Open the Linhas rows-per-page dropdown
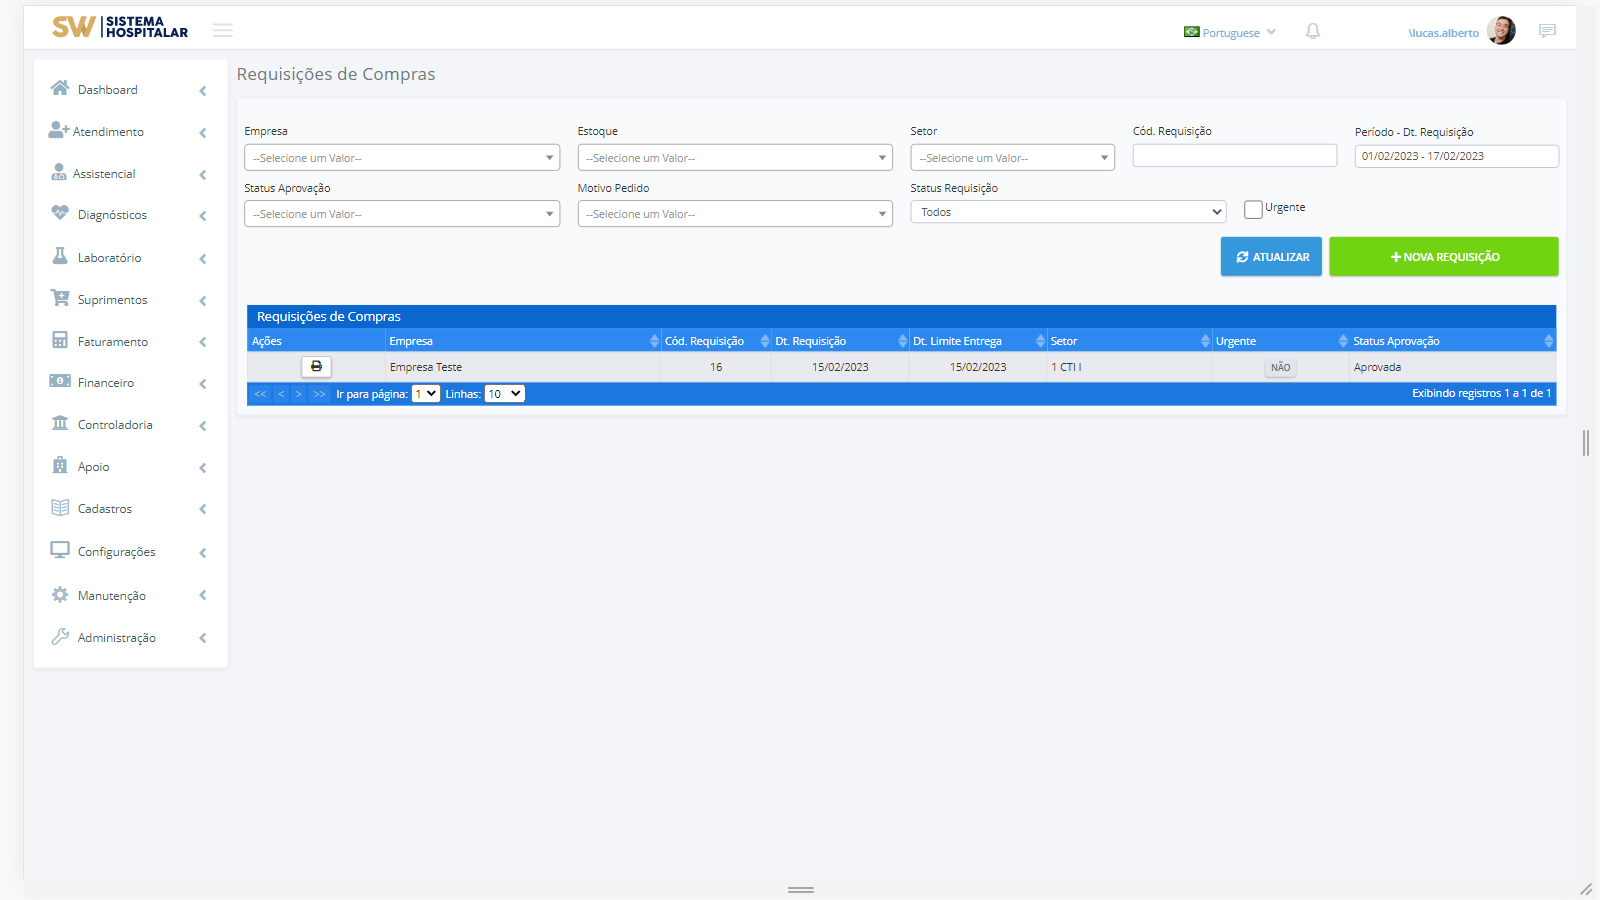1600x900 pixels. click(504, 394)
